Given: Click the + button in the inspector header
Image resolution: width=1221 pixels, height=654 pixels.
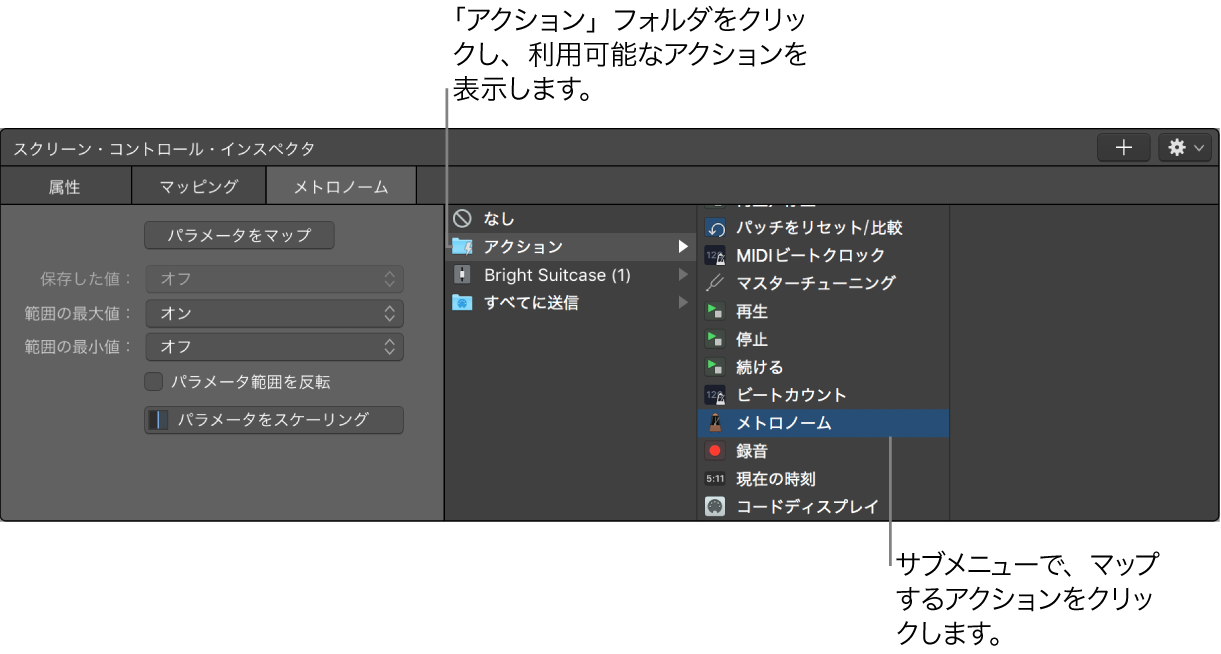Looking at the screenshot, I should point(1124,147).
